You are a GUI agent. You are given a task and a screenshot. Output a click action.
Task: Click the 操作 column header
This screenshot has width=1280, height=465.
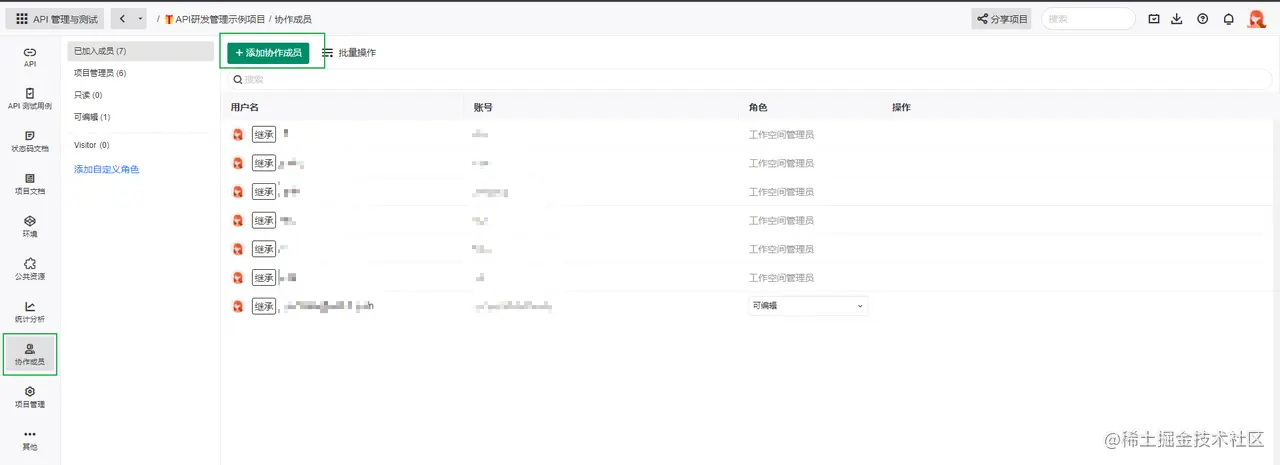[901, 107]
